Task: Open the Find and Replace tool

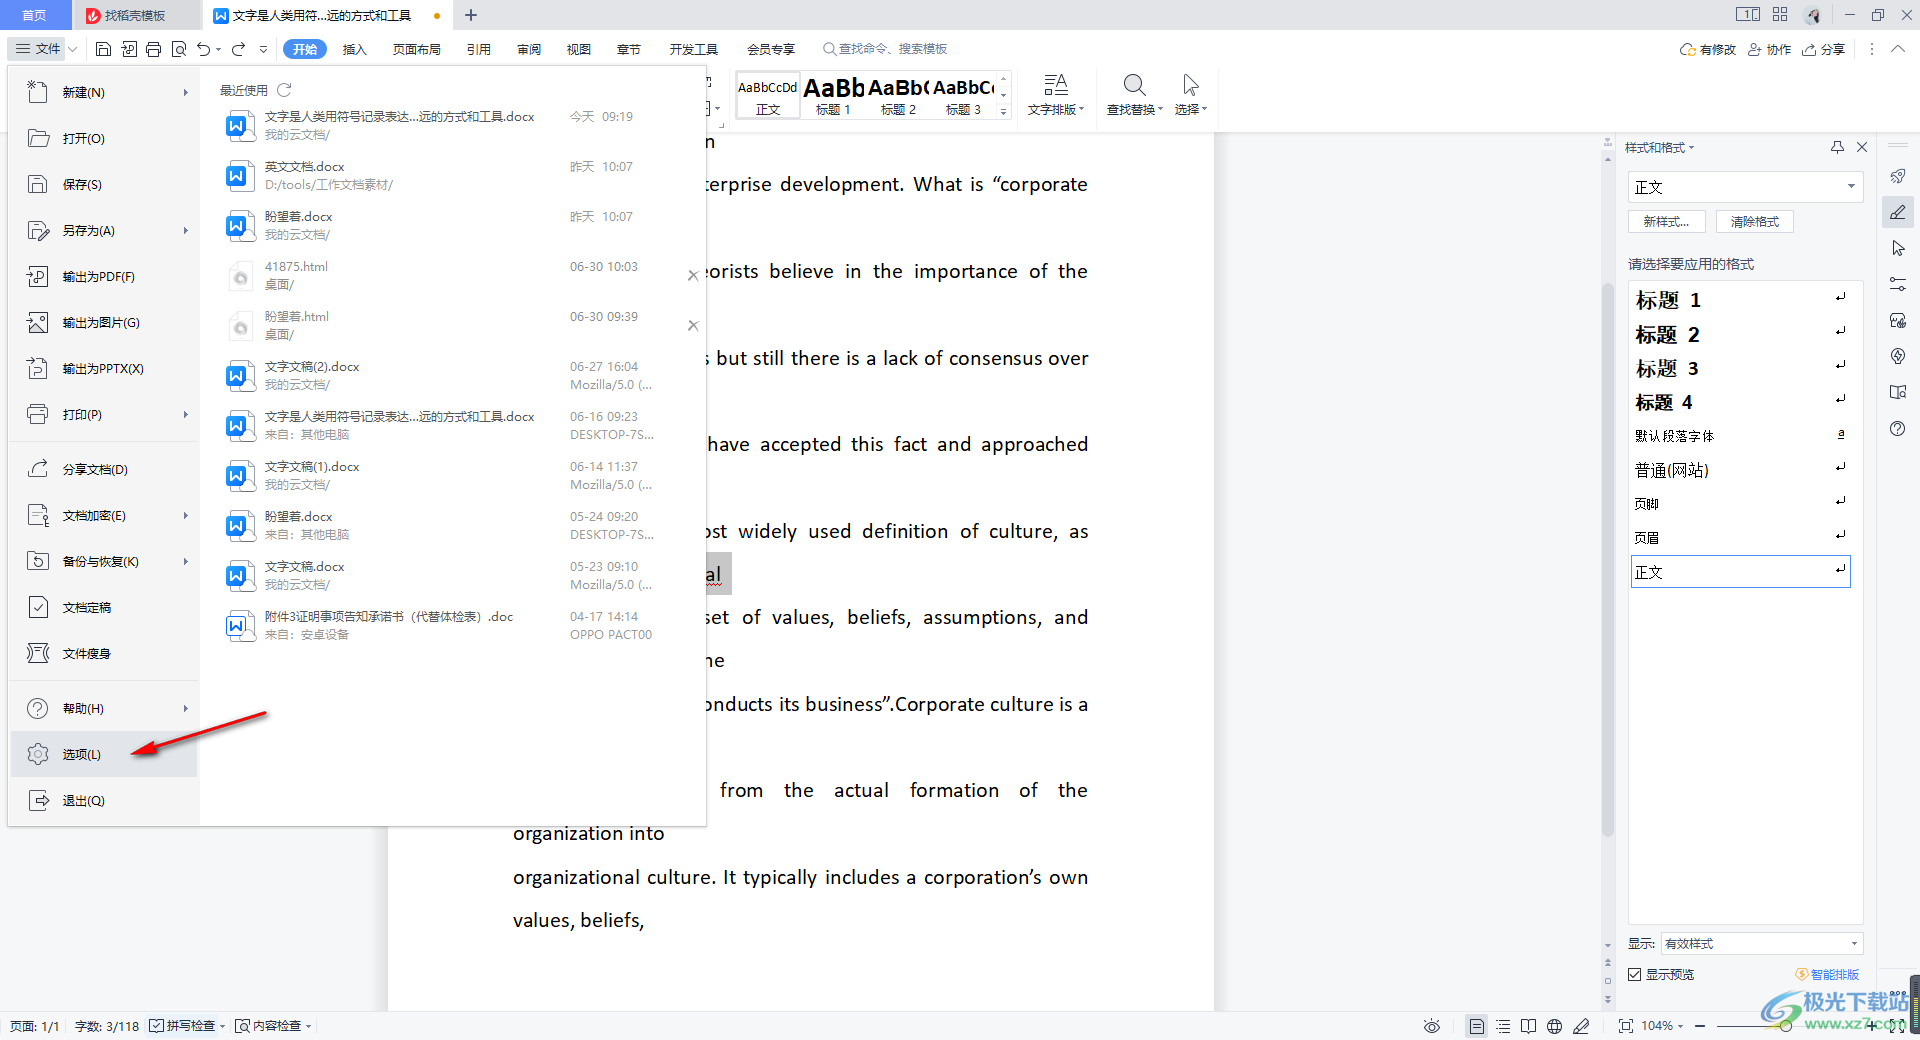Action: pyautogui.click(x=1134, y=96)
